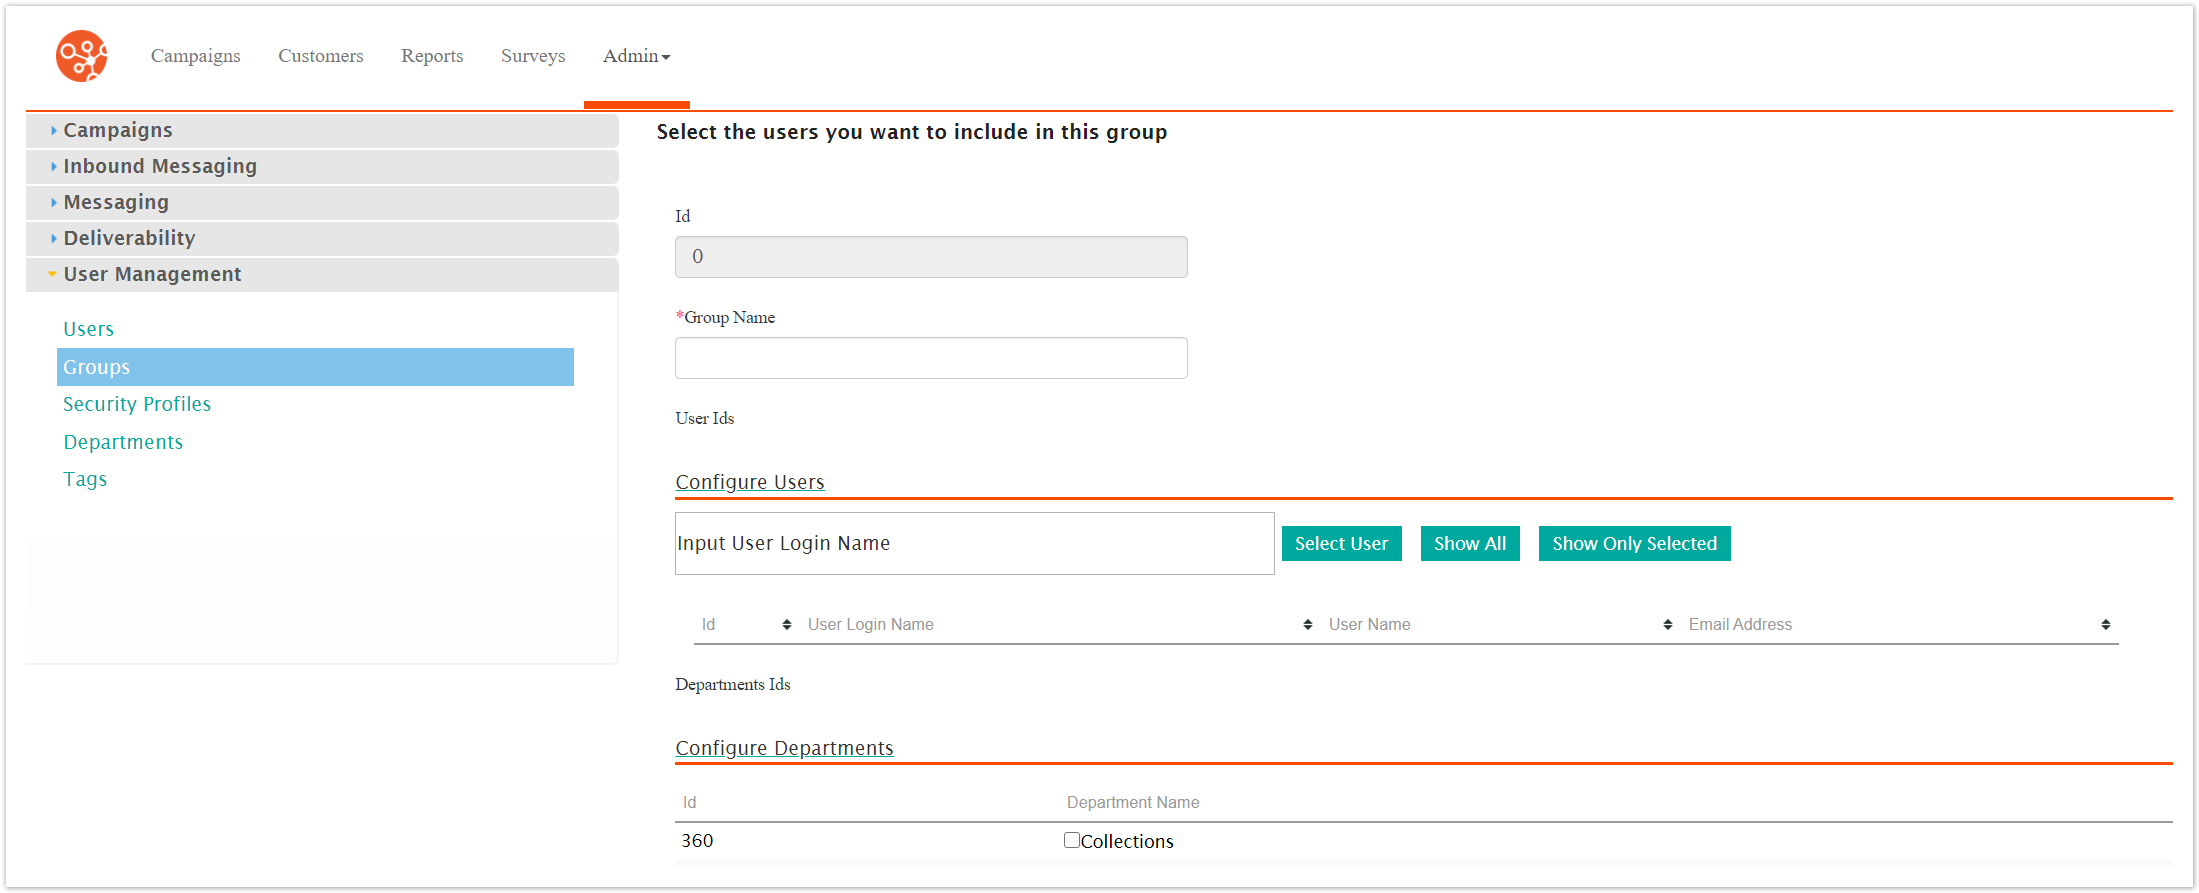Expand the Deliverability sidebar section
2199x893 pixels.
pyautogui.click(x=129, y=239)
